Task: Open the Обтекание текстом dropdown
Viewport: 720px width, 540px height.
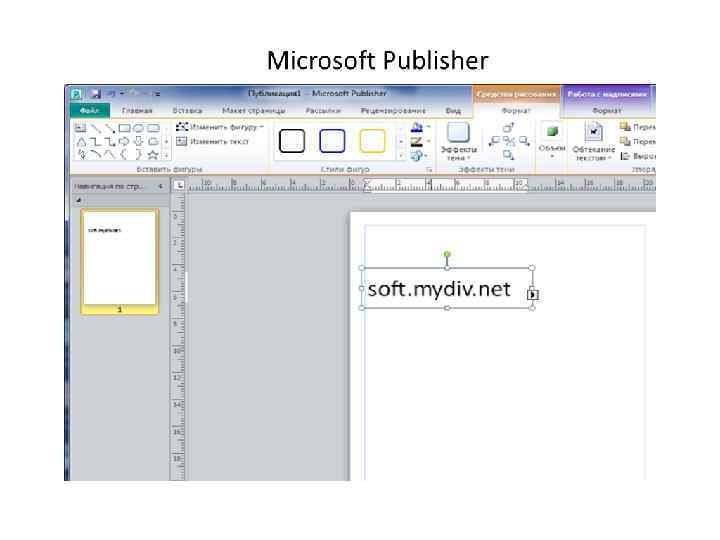Action: pos(593,142)
